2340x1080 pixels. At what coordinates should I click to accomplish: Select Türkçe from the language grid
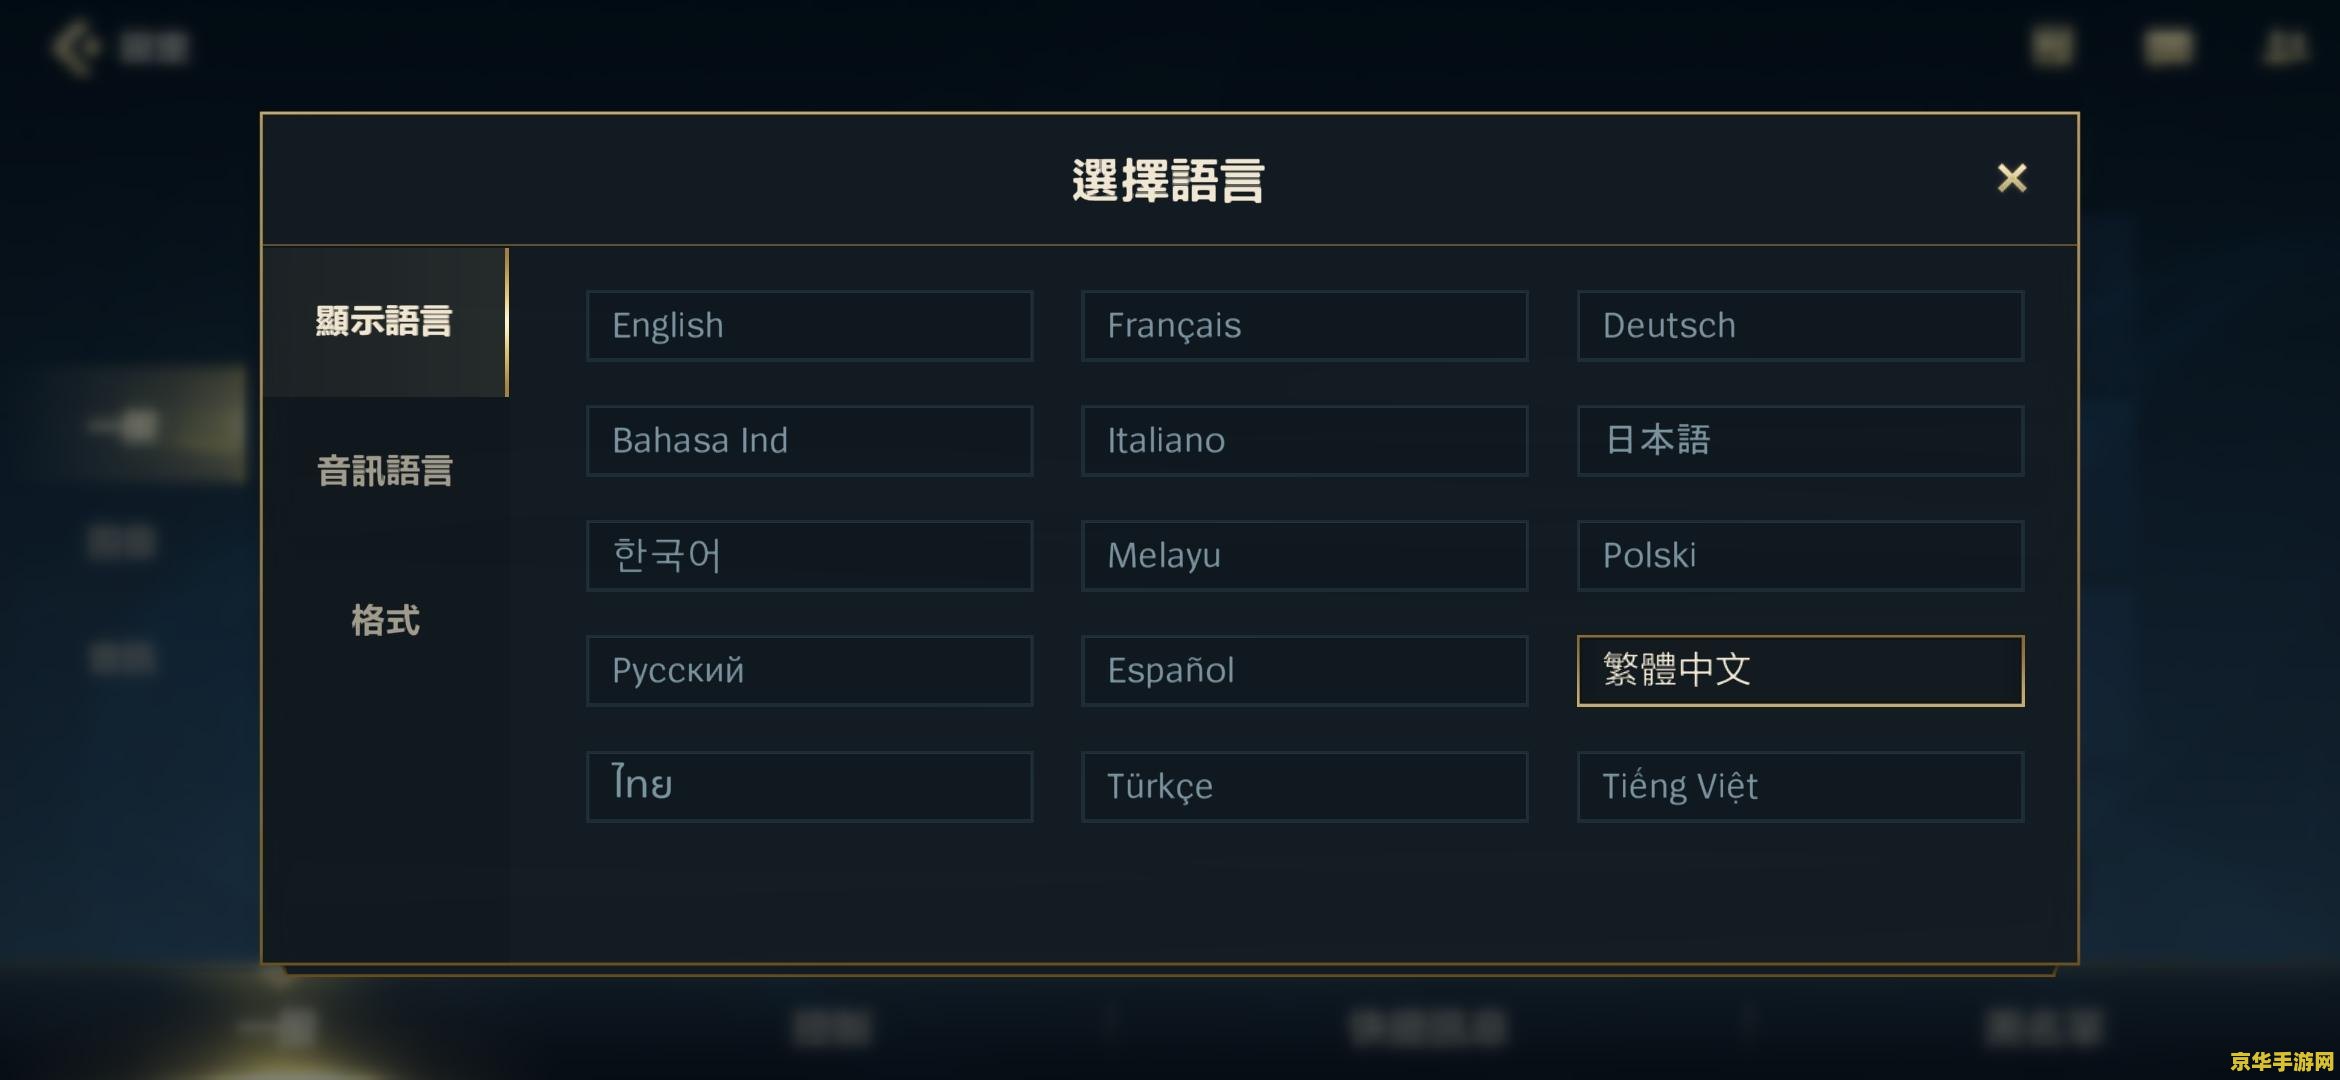[x=1304, y=787]
